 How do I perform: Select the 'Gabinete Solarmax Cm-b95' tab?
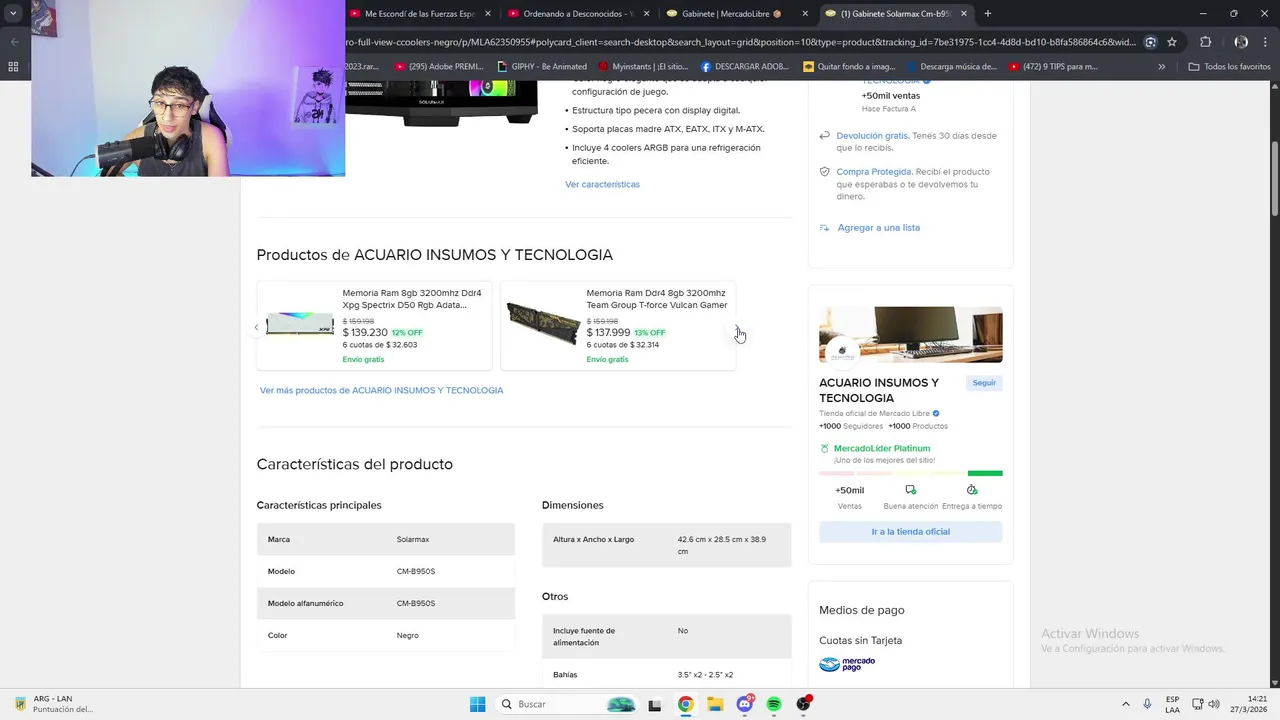897,13
